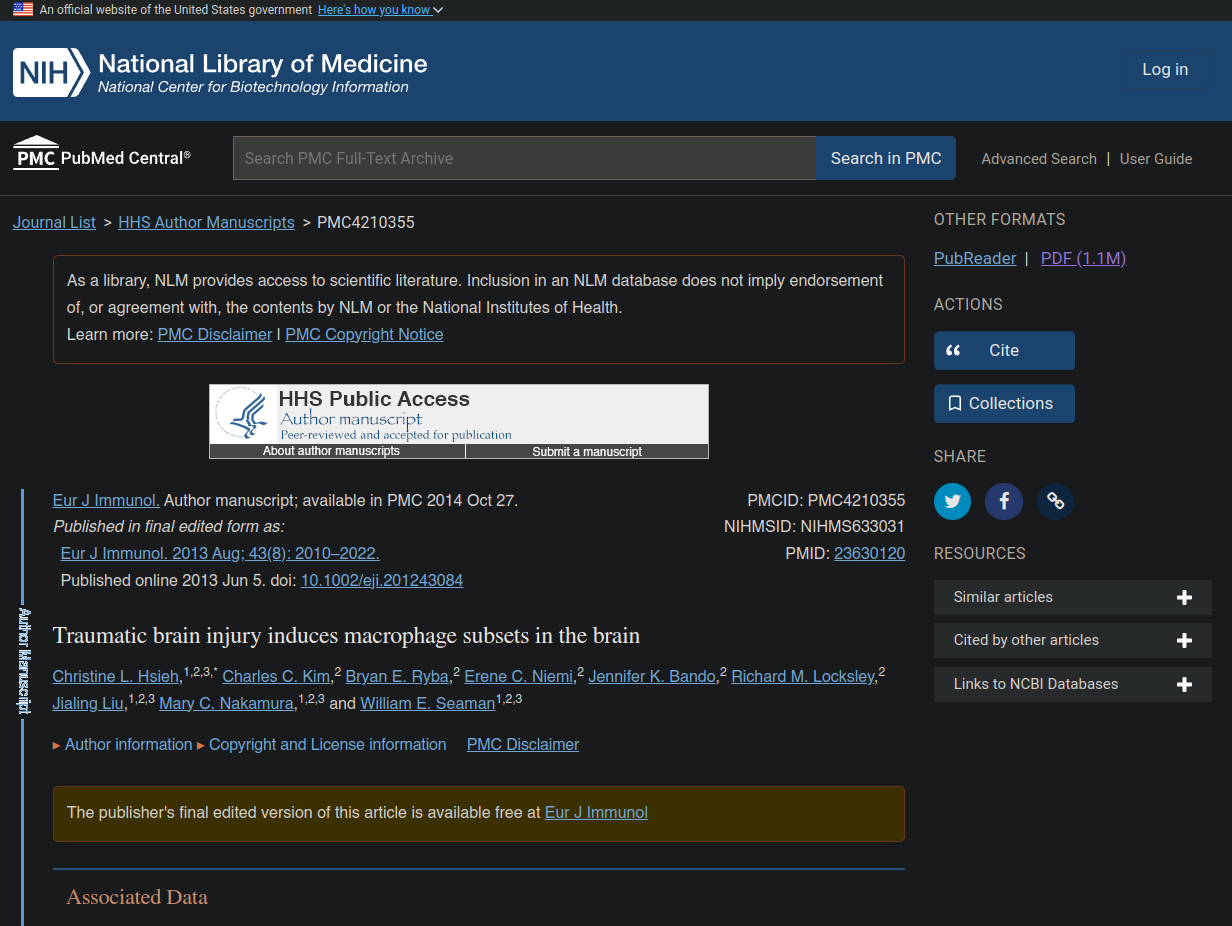This screenshot has width=1232, height=926.
Task: Download the PDF (1.1M)
Action: point(1083,258)
